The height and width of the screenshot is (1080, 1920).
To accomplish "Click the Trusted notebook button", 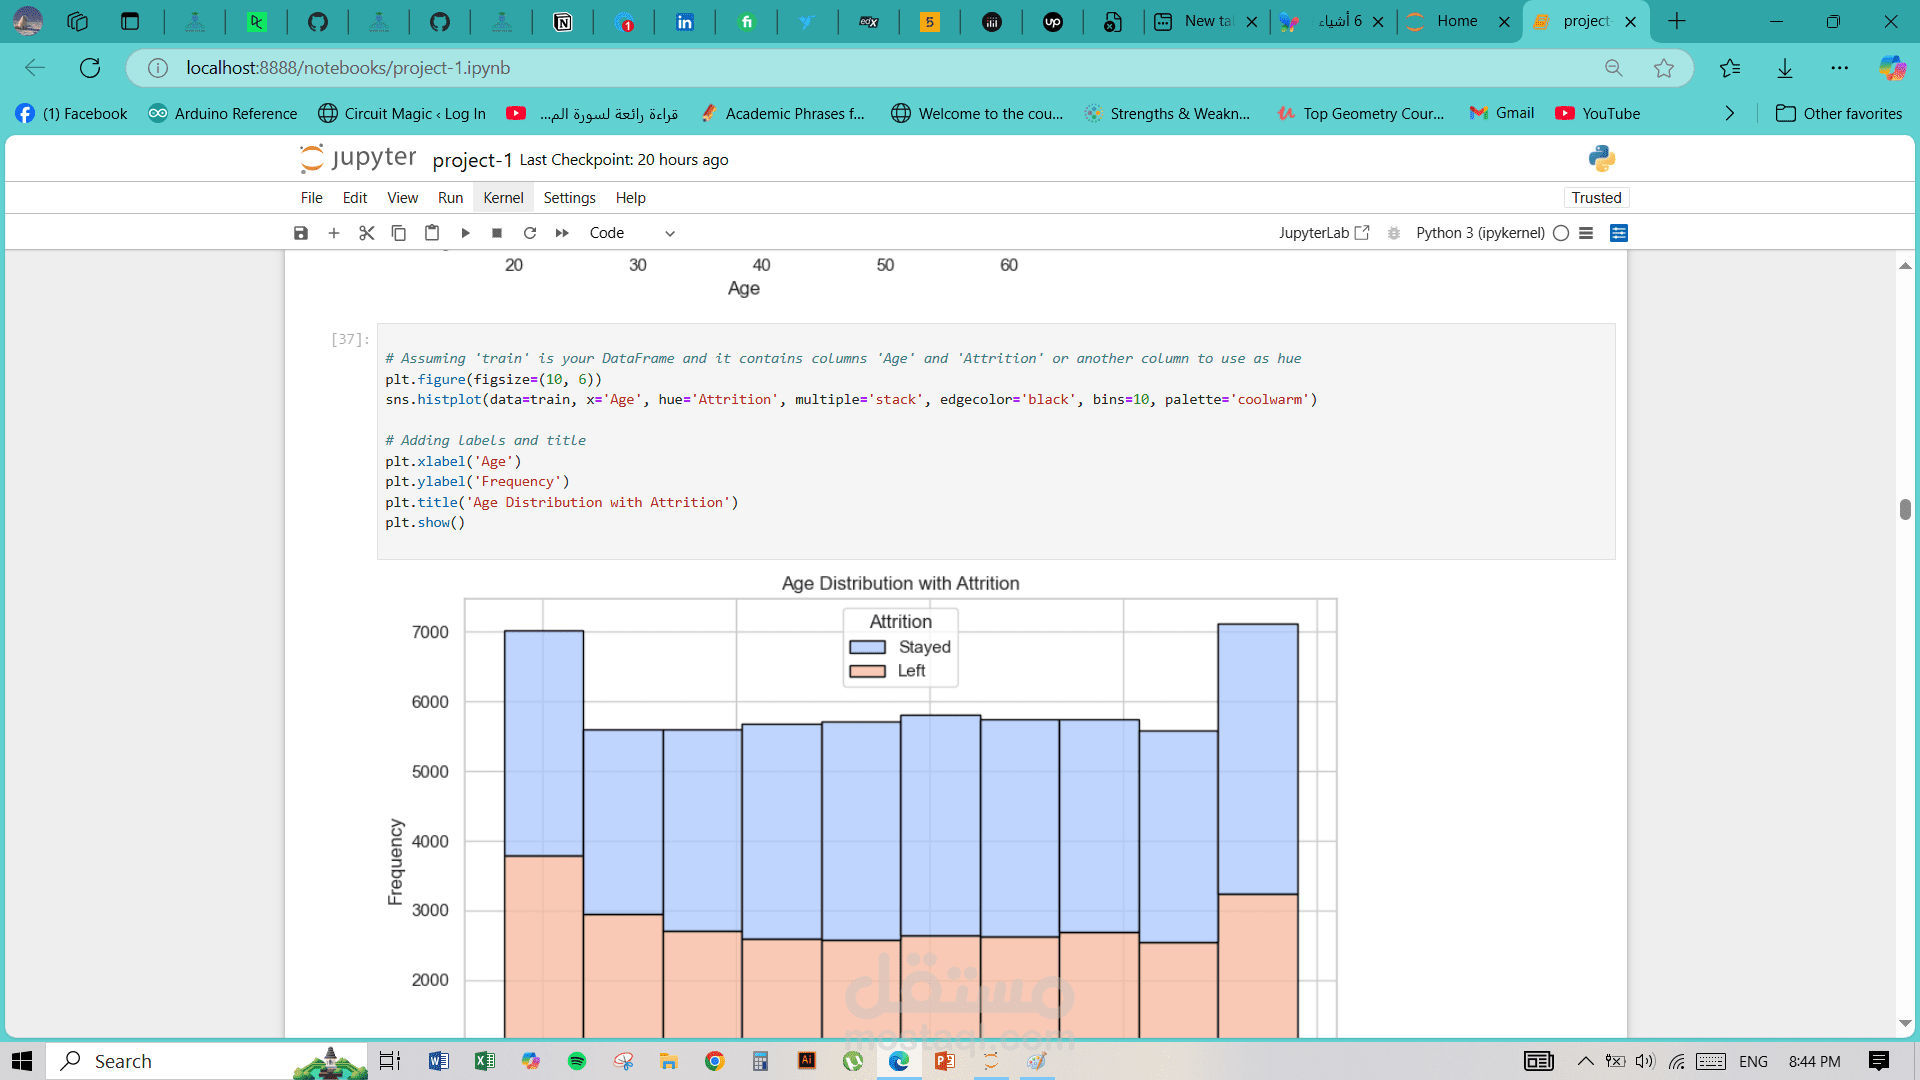I will coord(1596,198).
